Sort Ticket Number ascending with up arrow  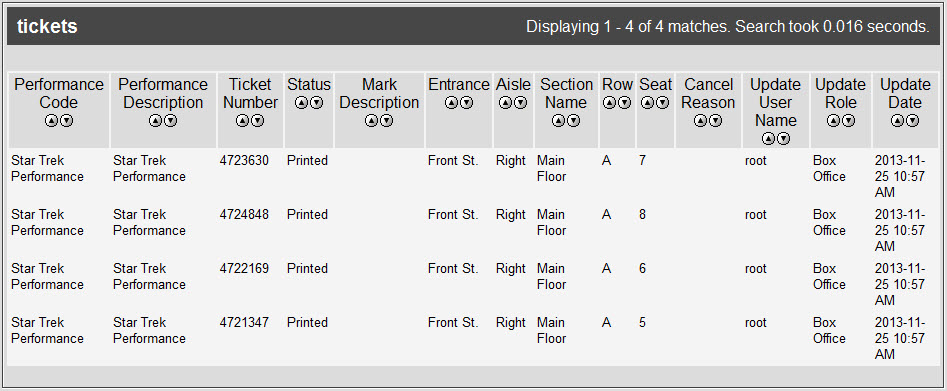tap(243, 121)
